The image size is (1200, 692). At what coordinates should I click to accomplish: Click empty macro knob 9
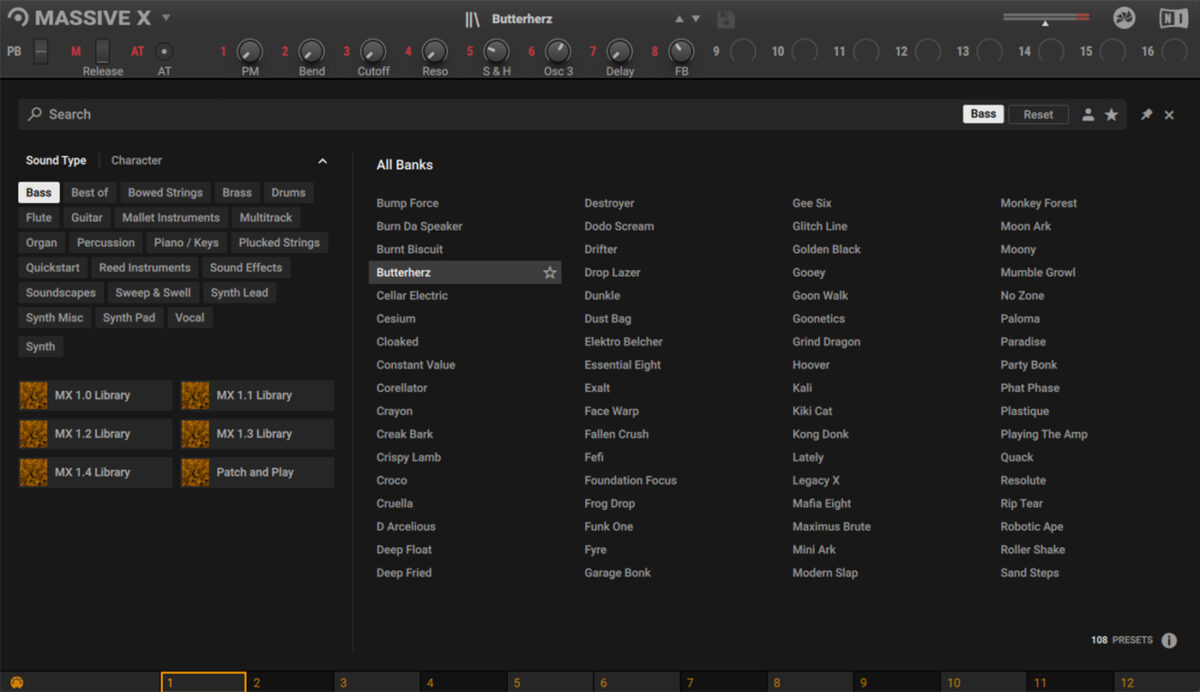[x=743, y=52]
